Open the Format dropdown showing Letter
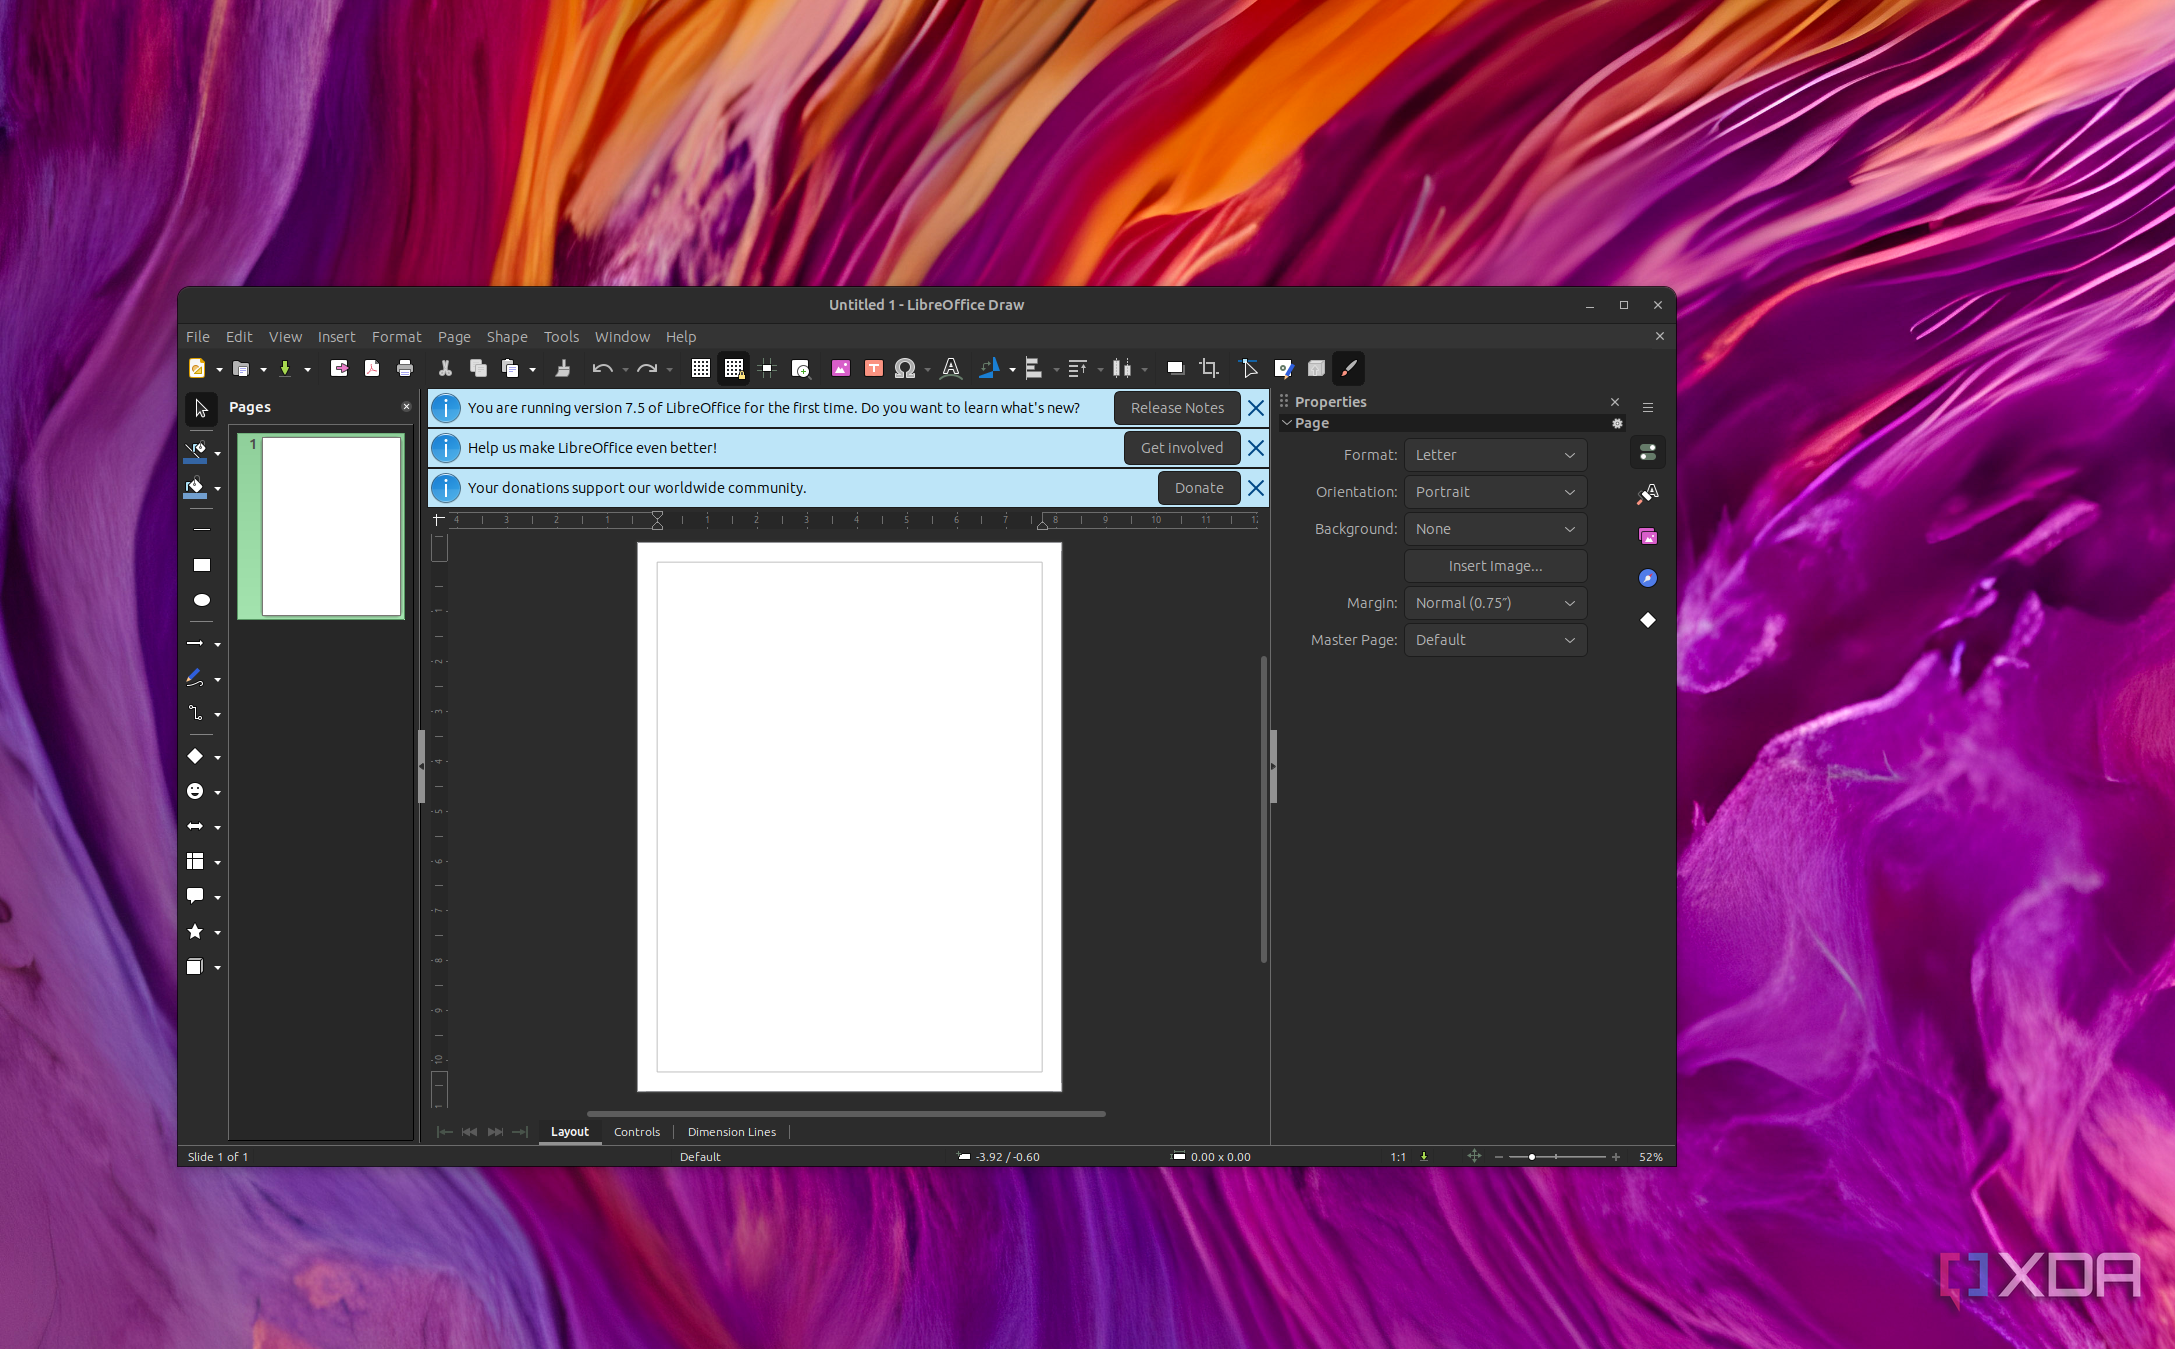Viewport: 2175px width, 1349px height. pyautogui.click(x=1495, y=455)
